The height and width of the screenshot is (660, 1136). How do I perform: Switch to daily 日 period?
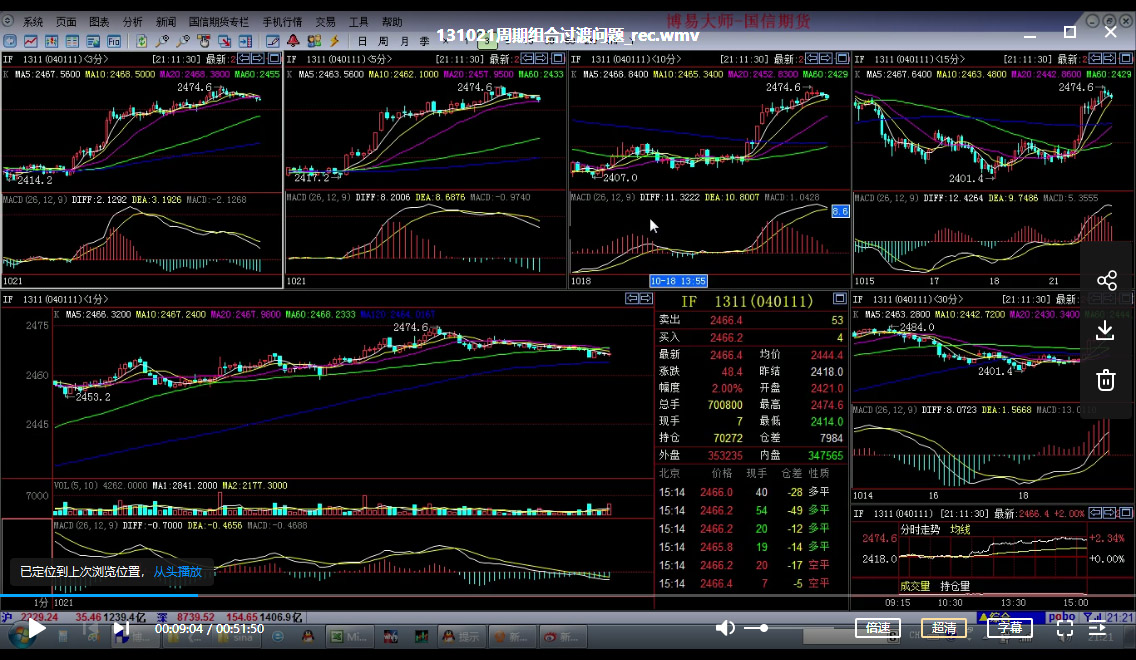coord(362,41)
